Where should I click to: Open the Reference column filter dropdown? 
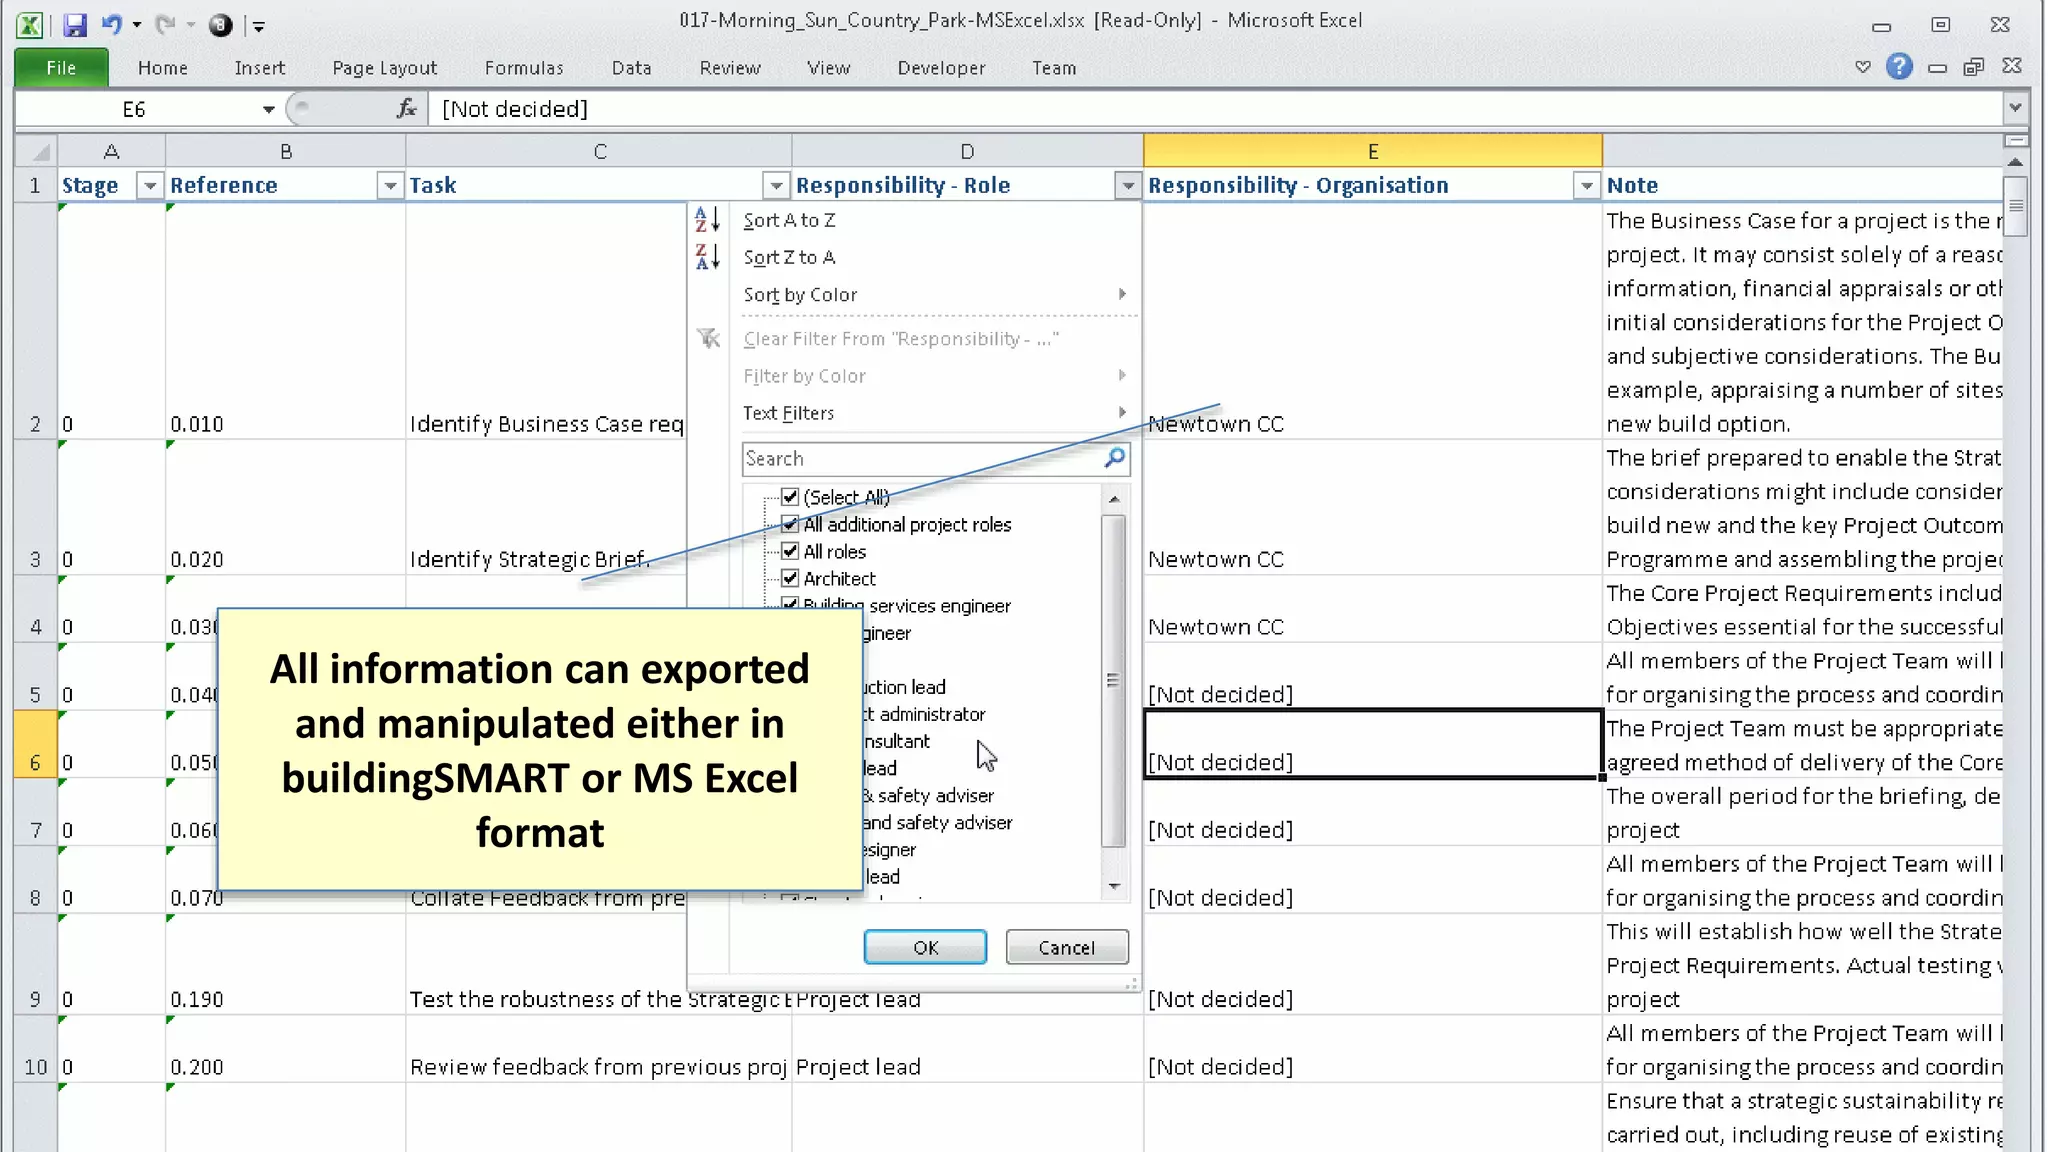(x=390, y=186)
